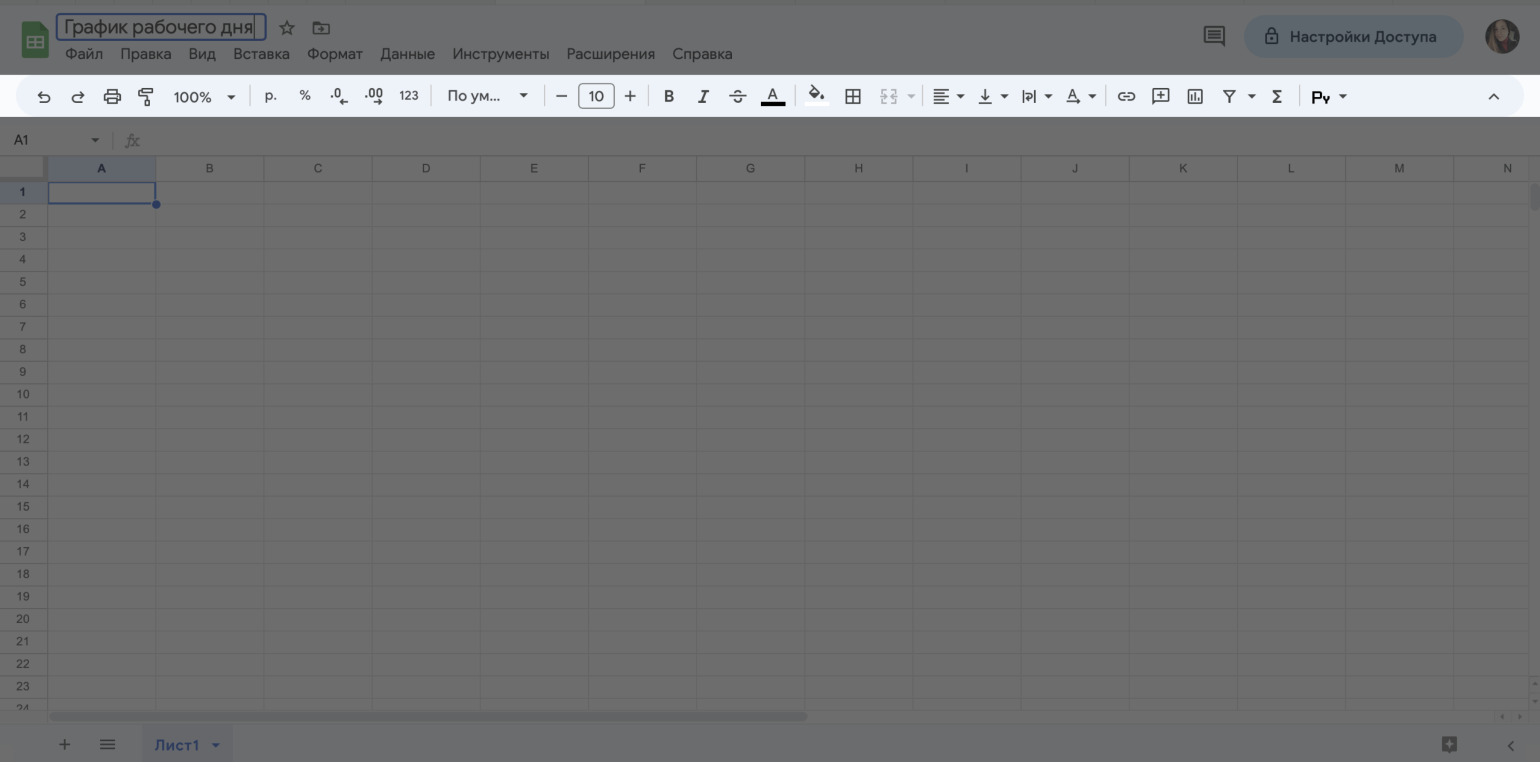Click the font size field showing 10
Viewport: 1540px width, 762px height.
[x=596, y=97]
